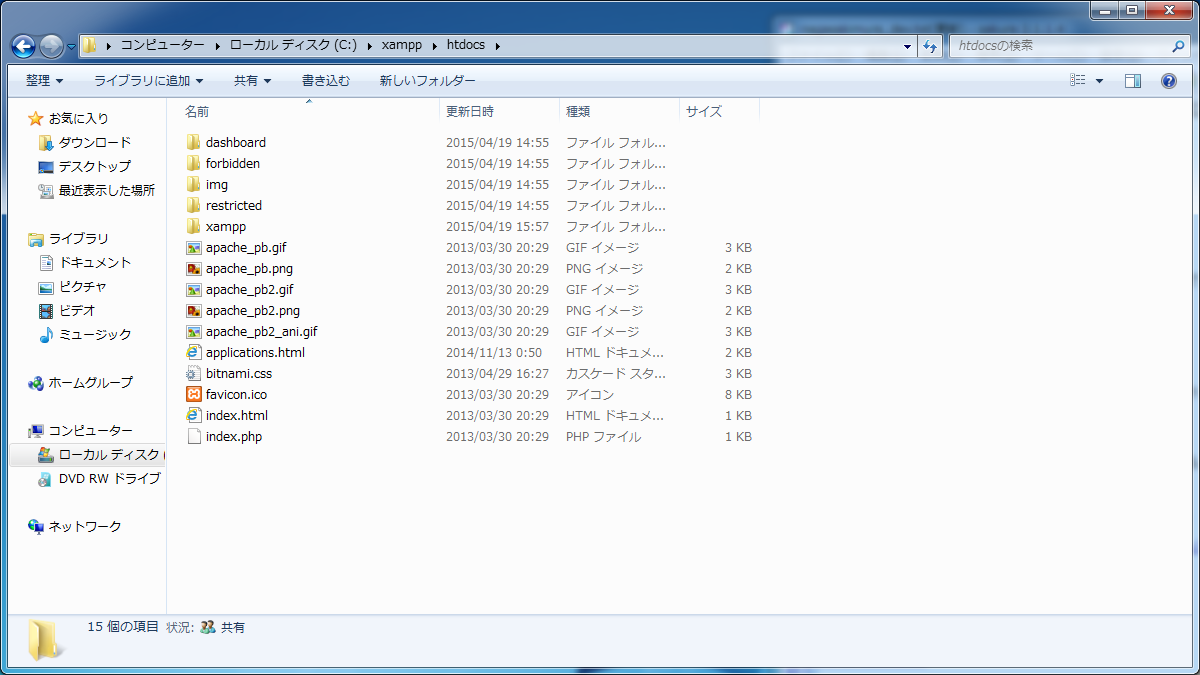Screen dimensions: 1200x675
Task: Click xampp in the address breadcrumb
Action: coord(402,45)
